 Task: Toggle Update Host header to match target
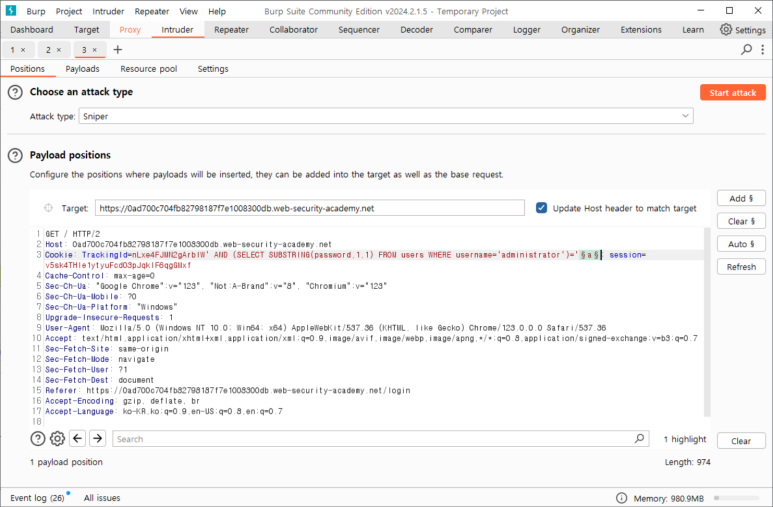click(541, 208)
